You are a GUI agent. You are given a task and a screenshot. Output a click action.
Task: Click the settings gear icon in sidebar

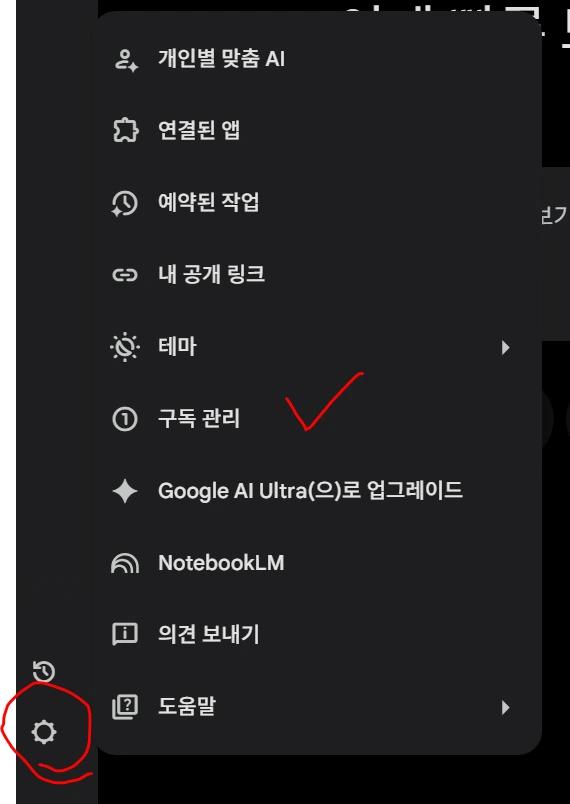click(44, 732)
